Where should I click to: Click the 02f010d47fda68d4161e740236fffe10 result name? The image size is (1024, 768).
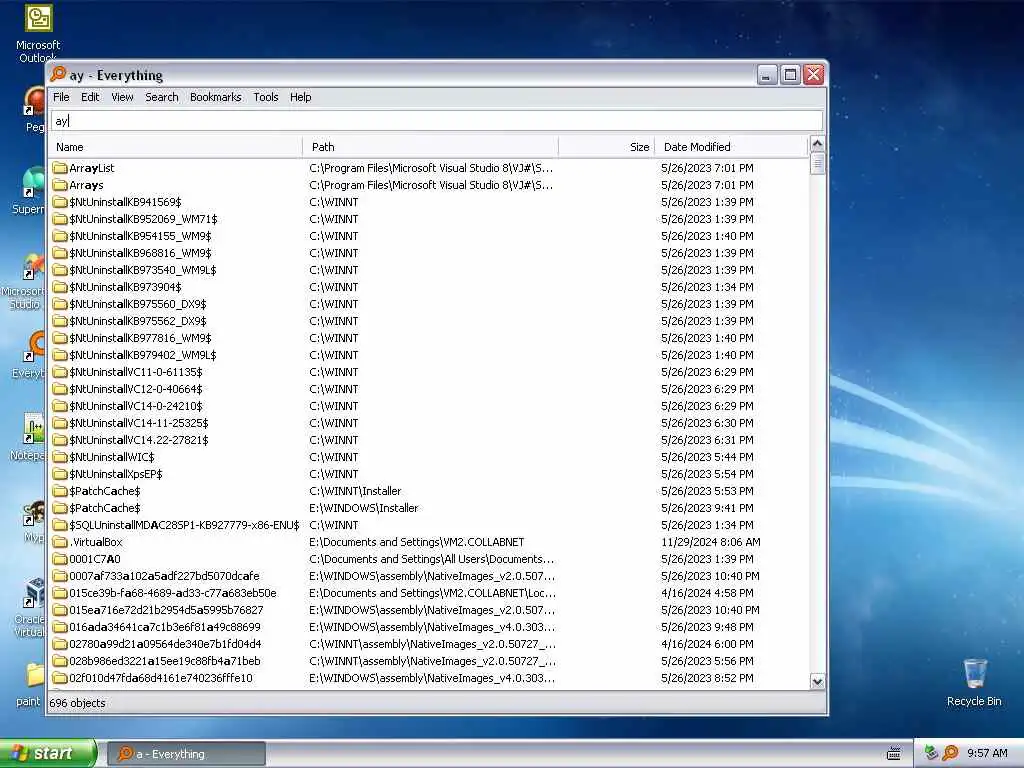[161, 677]
